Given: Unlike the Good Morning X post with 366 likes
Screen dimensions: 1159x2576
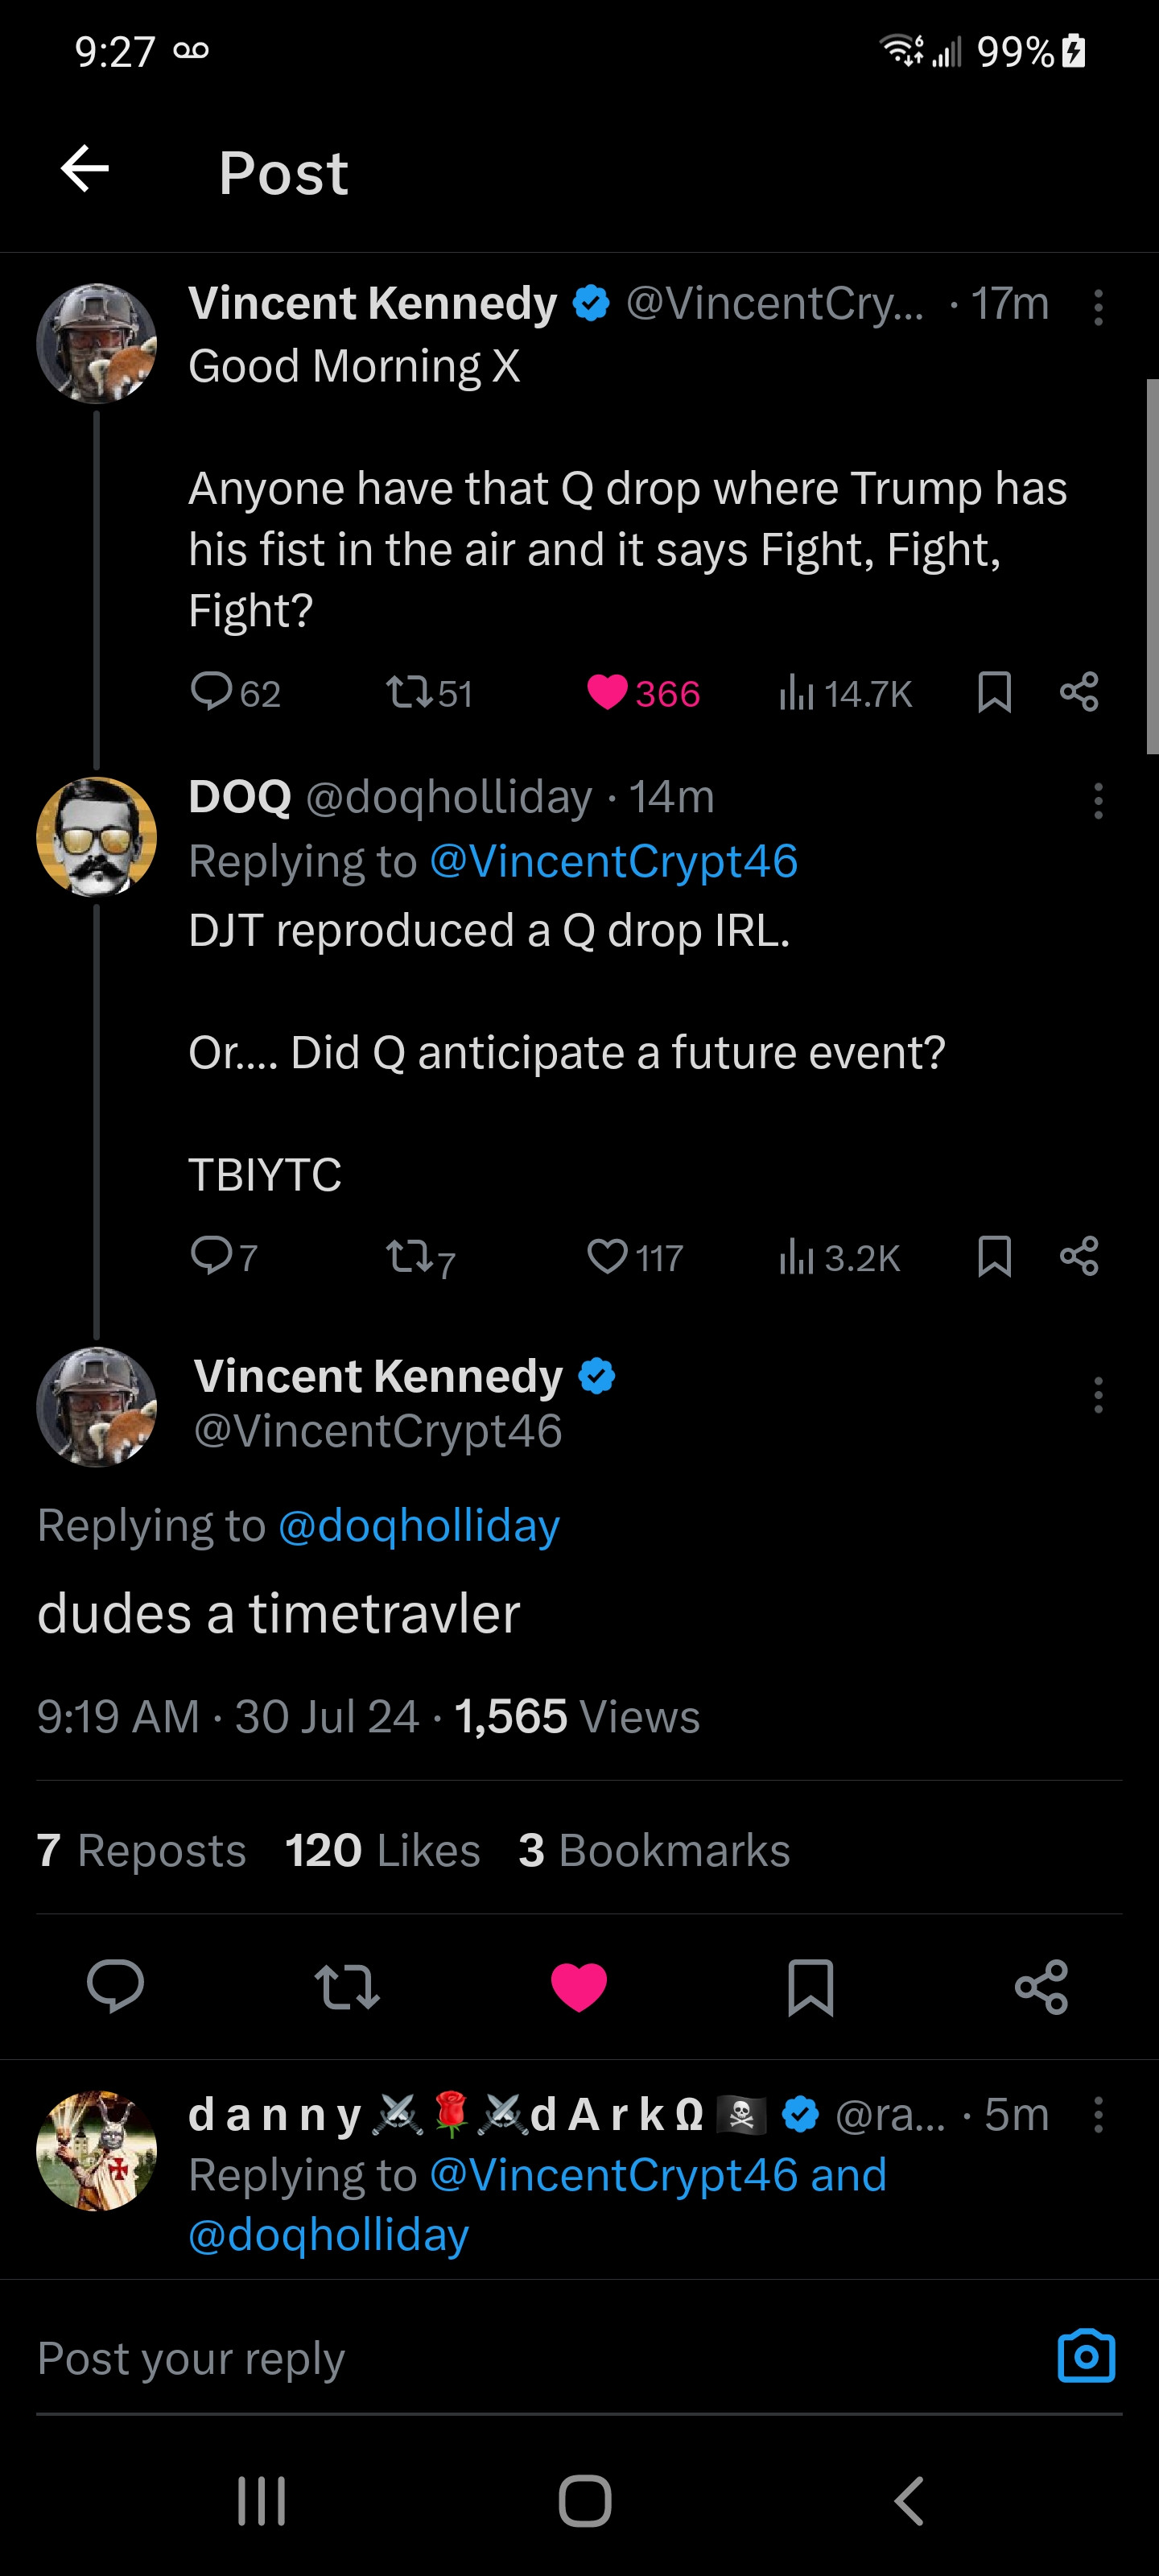Looking at the screenshot, I should pyautogui.click(x=607, y=692).
